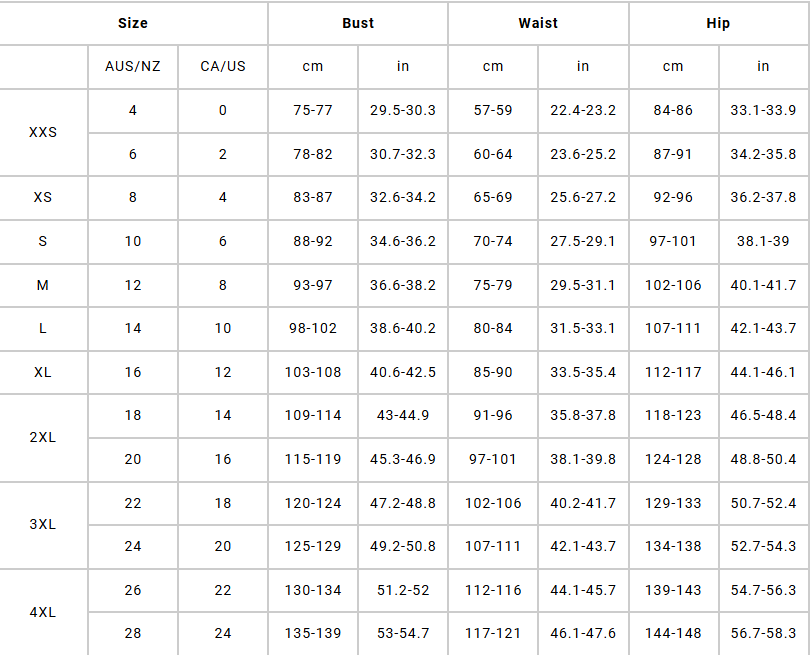Select the "33.1-33.9" hip inches cell
The width and height of the screenshot is (811, 655).
coord(763,110)
